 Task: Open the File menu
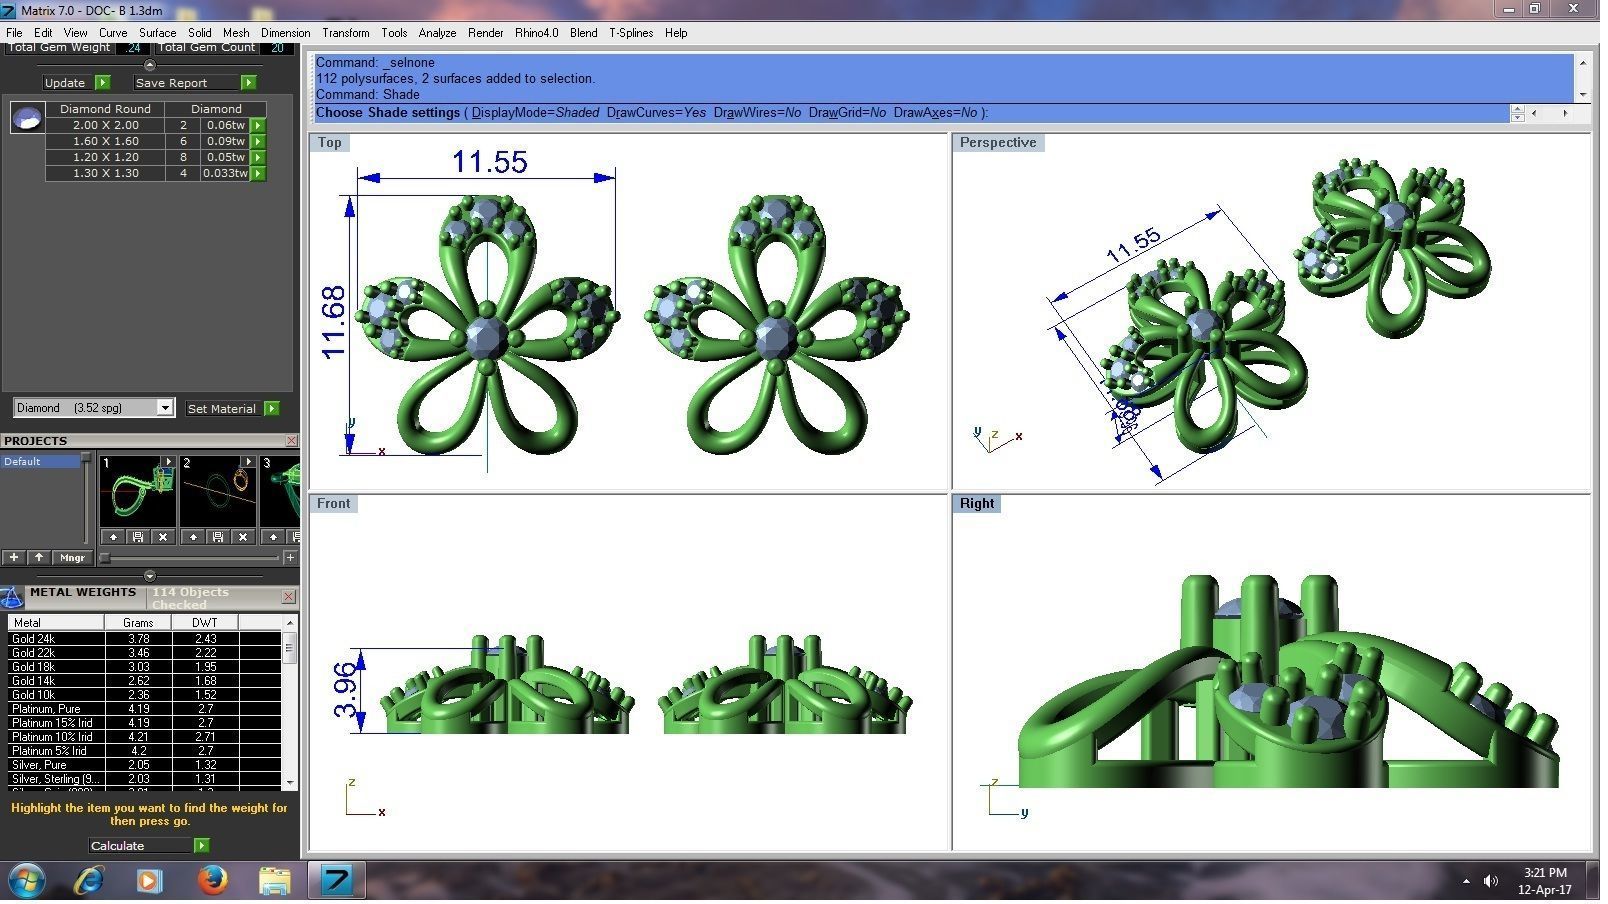coord(14,33)
